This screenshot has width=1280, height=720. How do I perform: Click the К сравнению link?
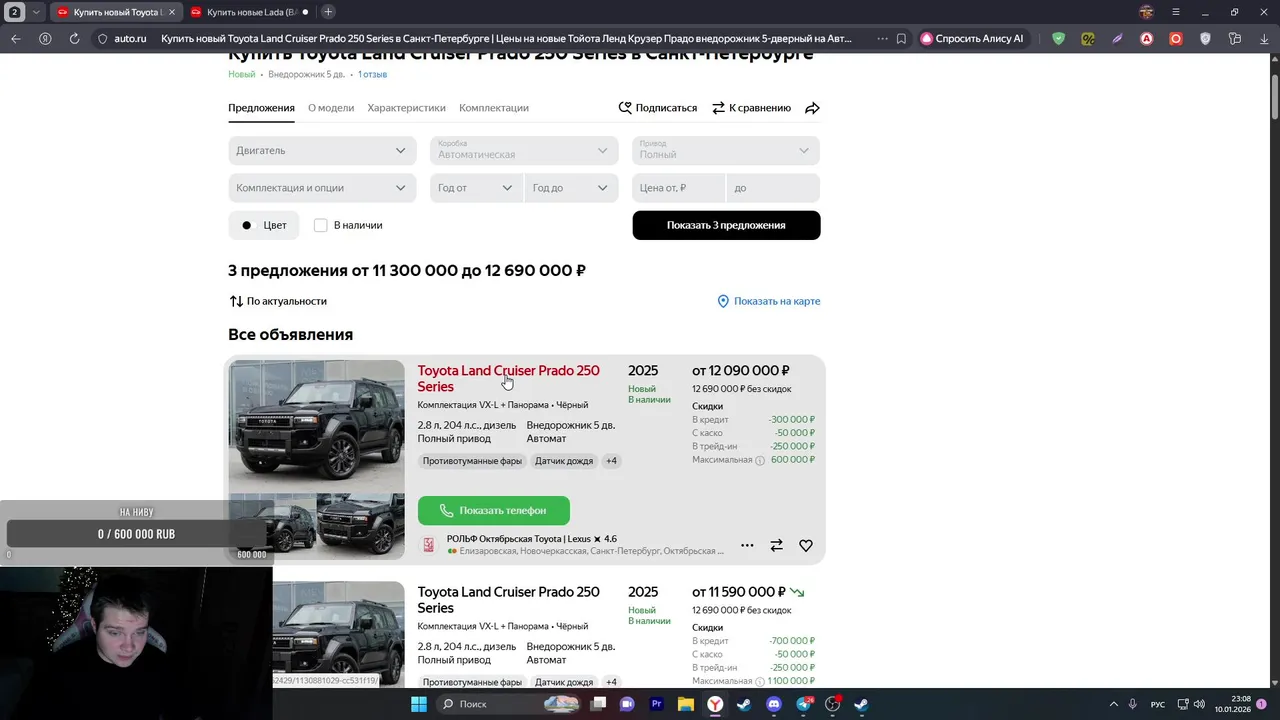[751, 108]
